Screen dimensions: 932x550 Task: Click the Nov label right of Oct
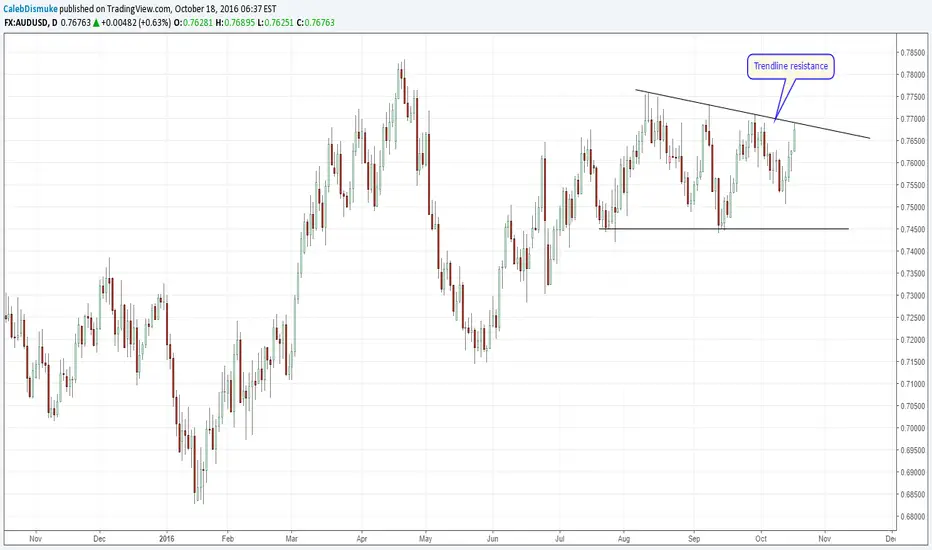point(824,539)
